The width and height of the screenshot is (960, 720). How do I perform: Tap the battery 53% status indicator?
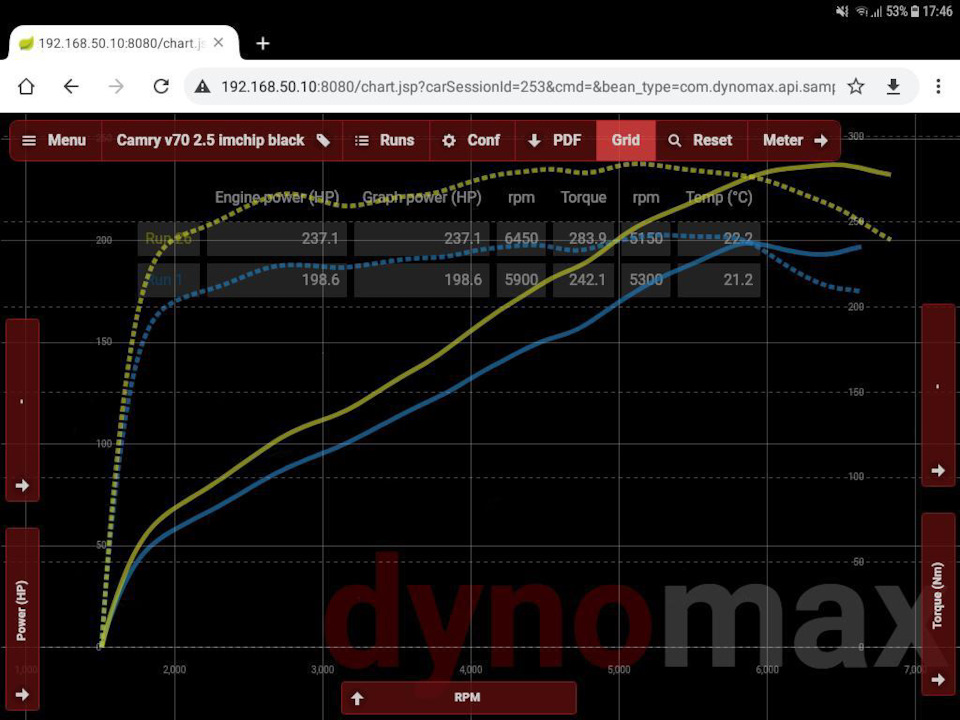902,11
